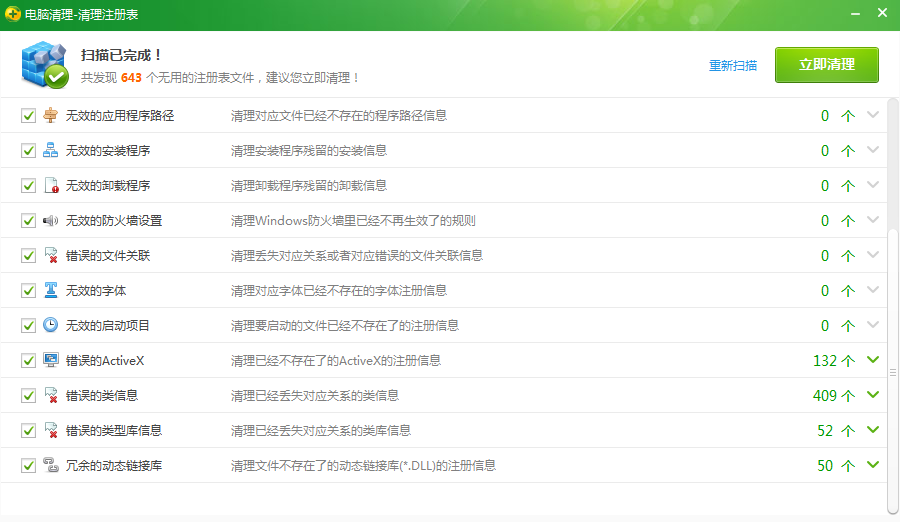This screenshot has width=900, height=522.
Task: Click the 无效的防火墙设置 speaker icon
Action: point(51,221)
